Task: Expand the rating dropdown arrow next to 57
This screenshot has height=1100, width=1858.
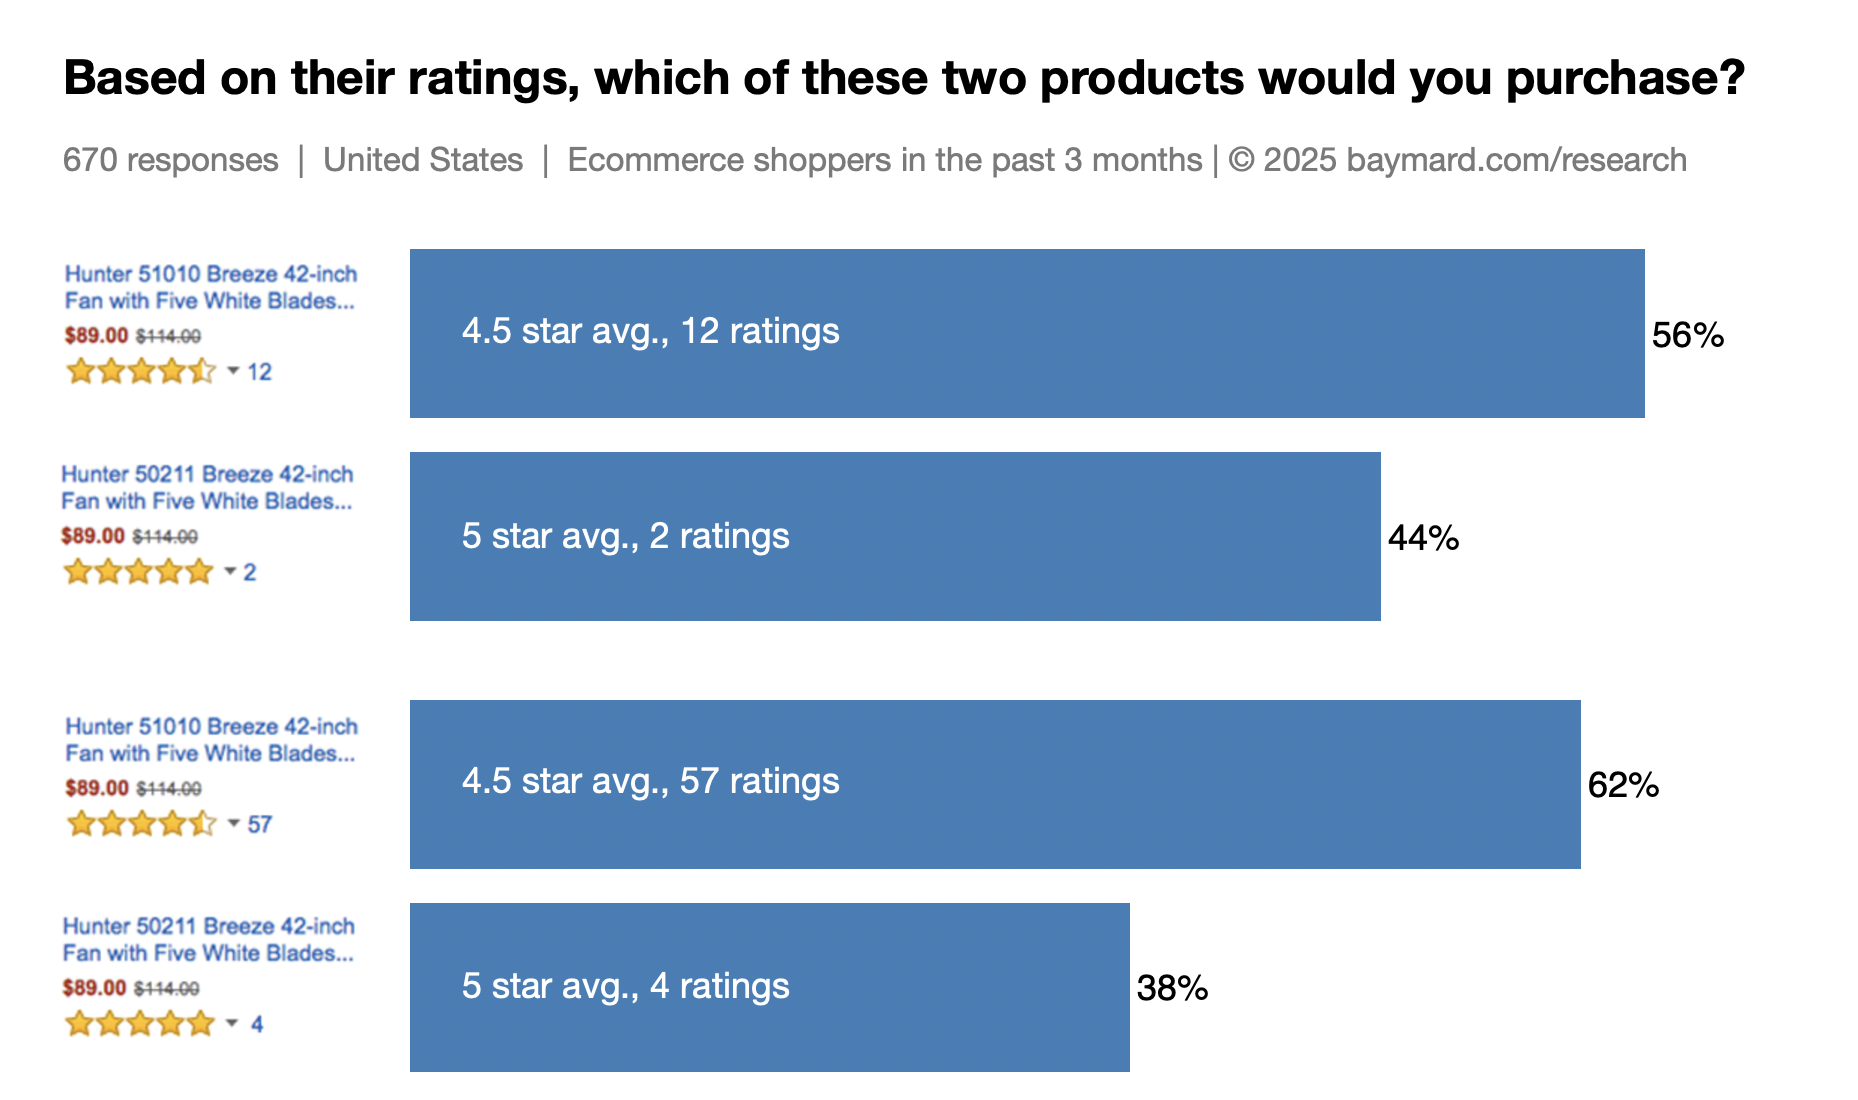Action: 233,823
